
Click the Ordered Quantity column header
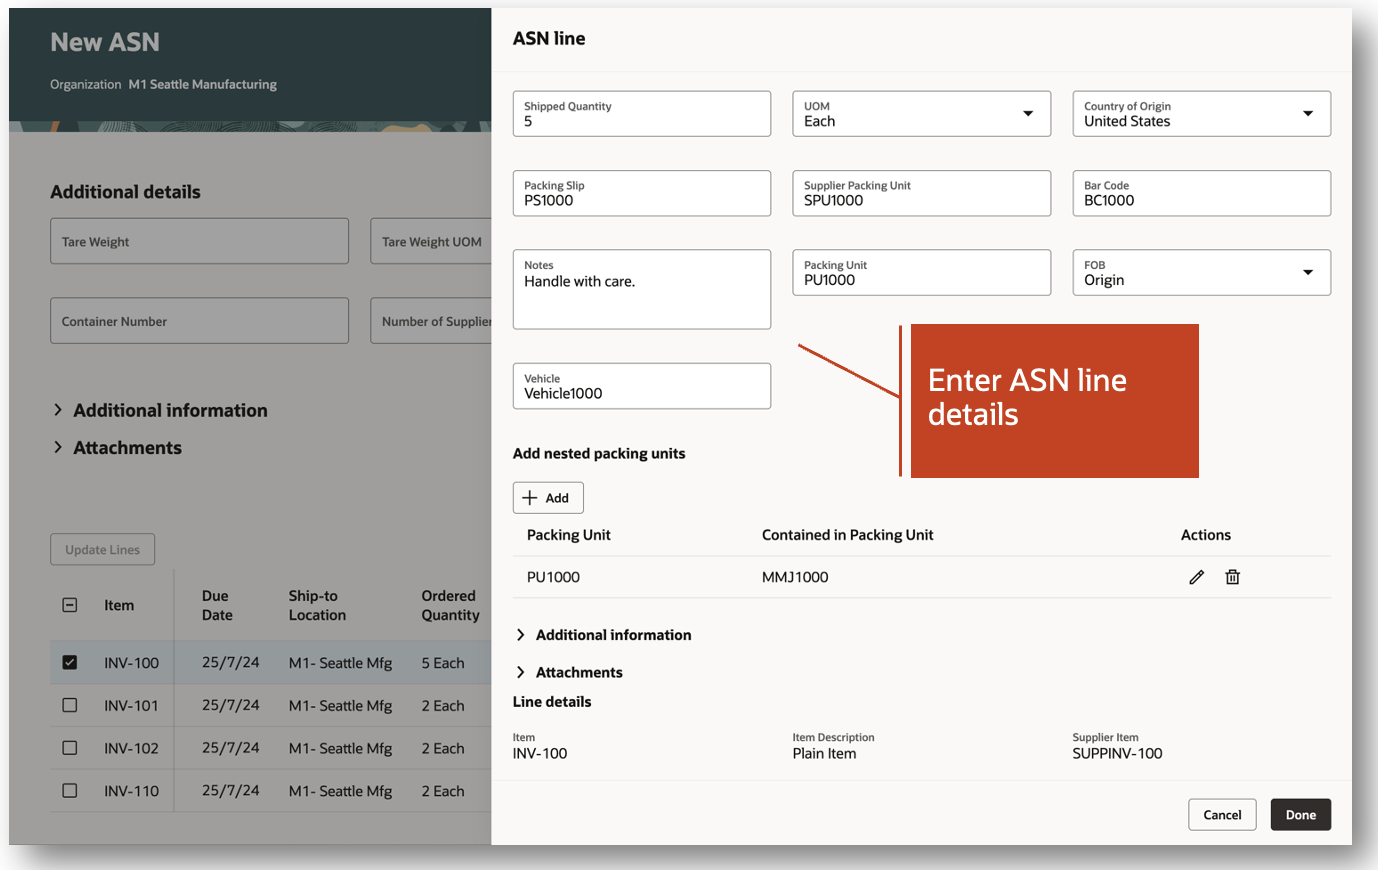450,605
